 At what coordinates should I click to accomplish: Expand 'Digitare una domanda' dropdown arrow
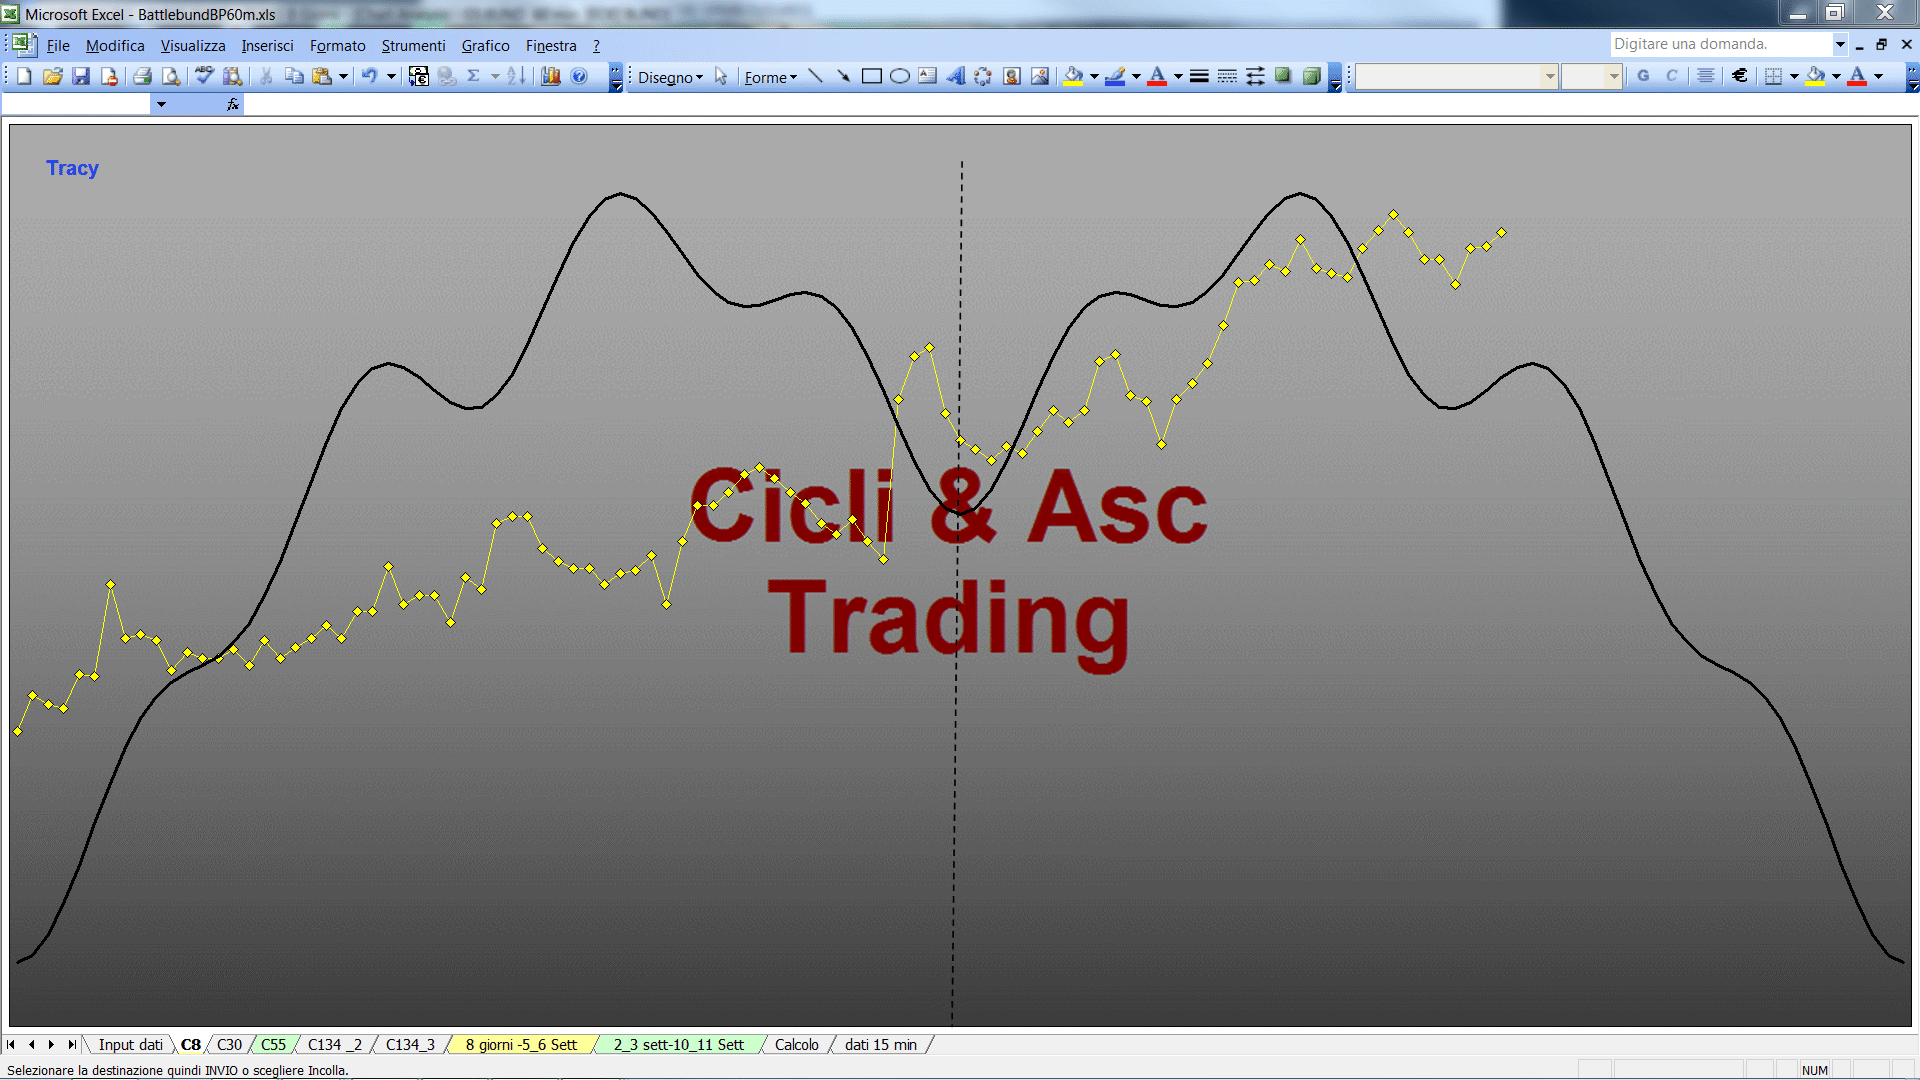pyautogui.click(x=1840, y=44)
